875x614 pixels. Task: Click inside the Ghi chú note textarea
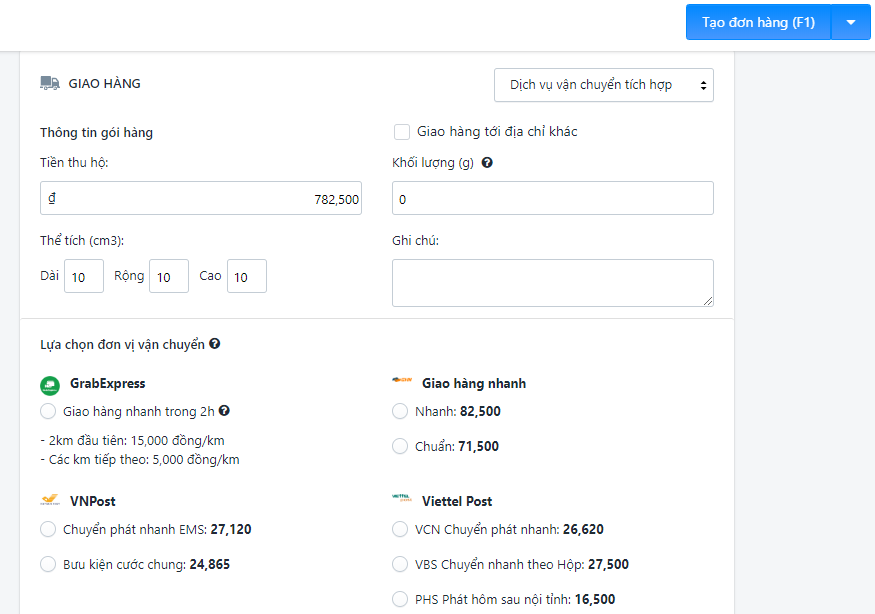(552, 283)
